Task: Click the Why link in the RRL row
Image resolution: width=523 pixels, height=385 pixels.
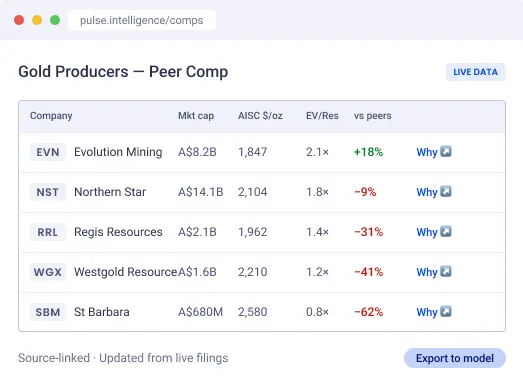Action: (x=427, y=232)
